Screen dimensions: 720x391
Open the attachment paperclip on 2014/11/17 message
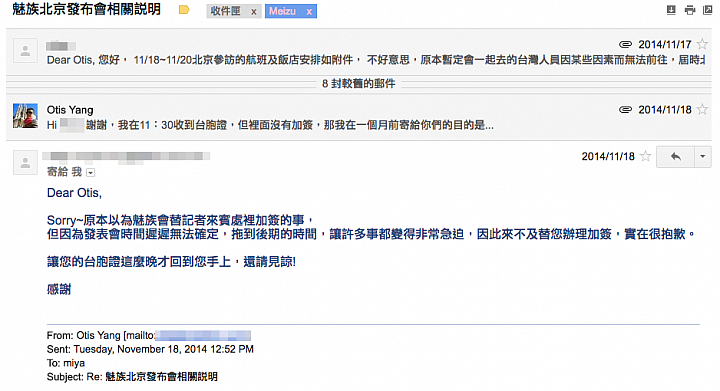625,45
